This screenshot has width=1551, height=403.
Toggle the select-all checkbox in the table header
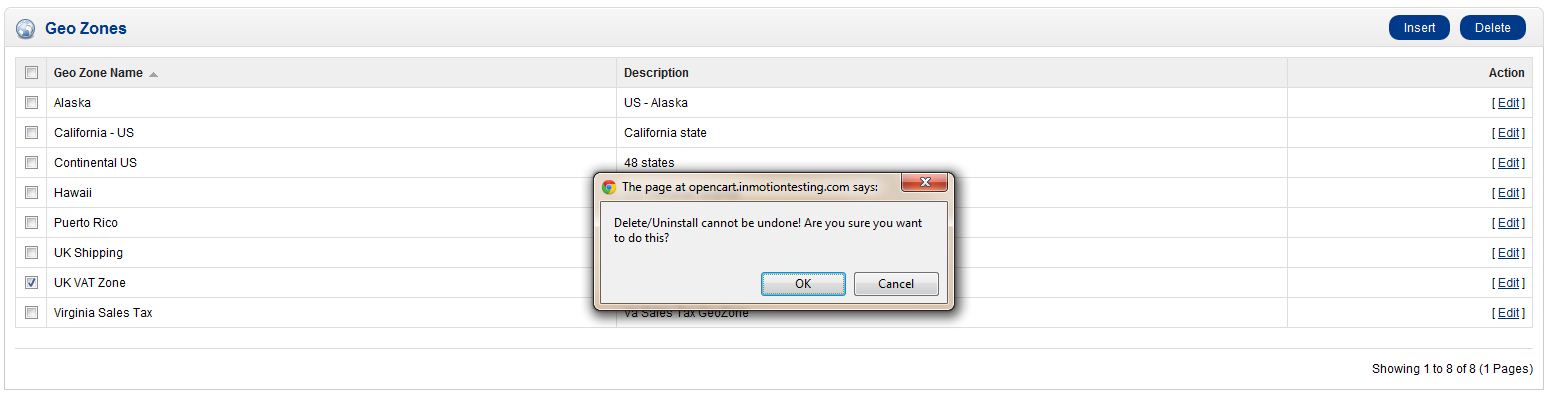(x=32, y=73)
